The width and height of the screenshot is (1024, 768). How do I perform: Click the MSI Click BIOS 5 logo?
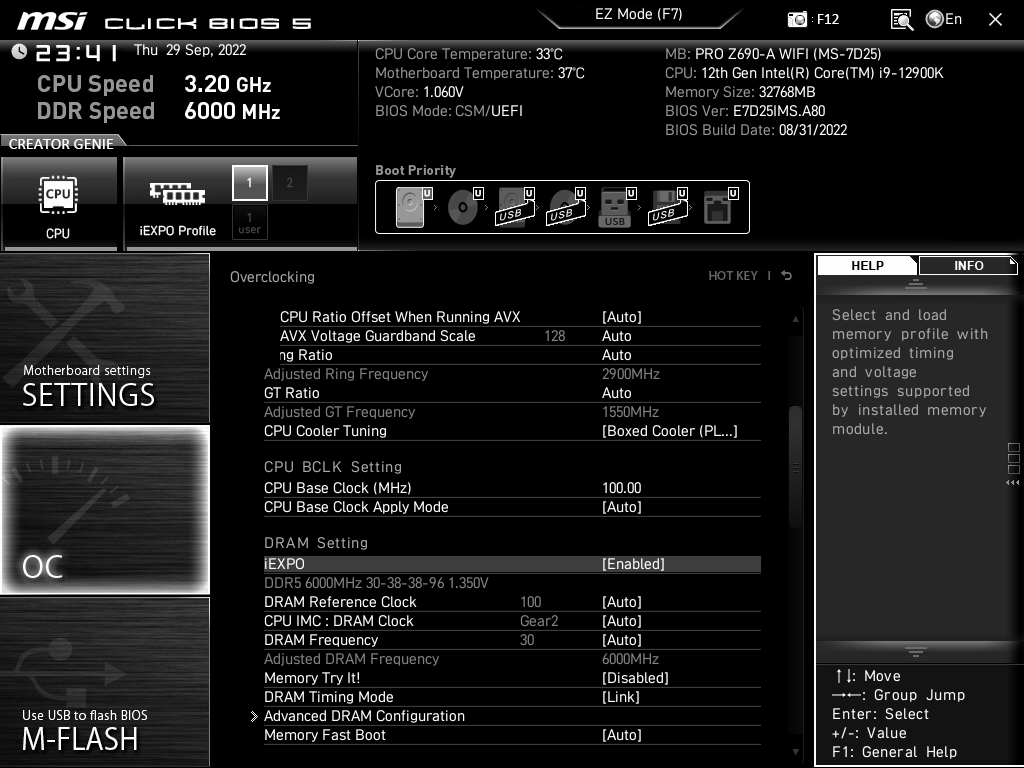tap(164, 22)
